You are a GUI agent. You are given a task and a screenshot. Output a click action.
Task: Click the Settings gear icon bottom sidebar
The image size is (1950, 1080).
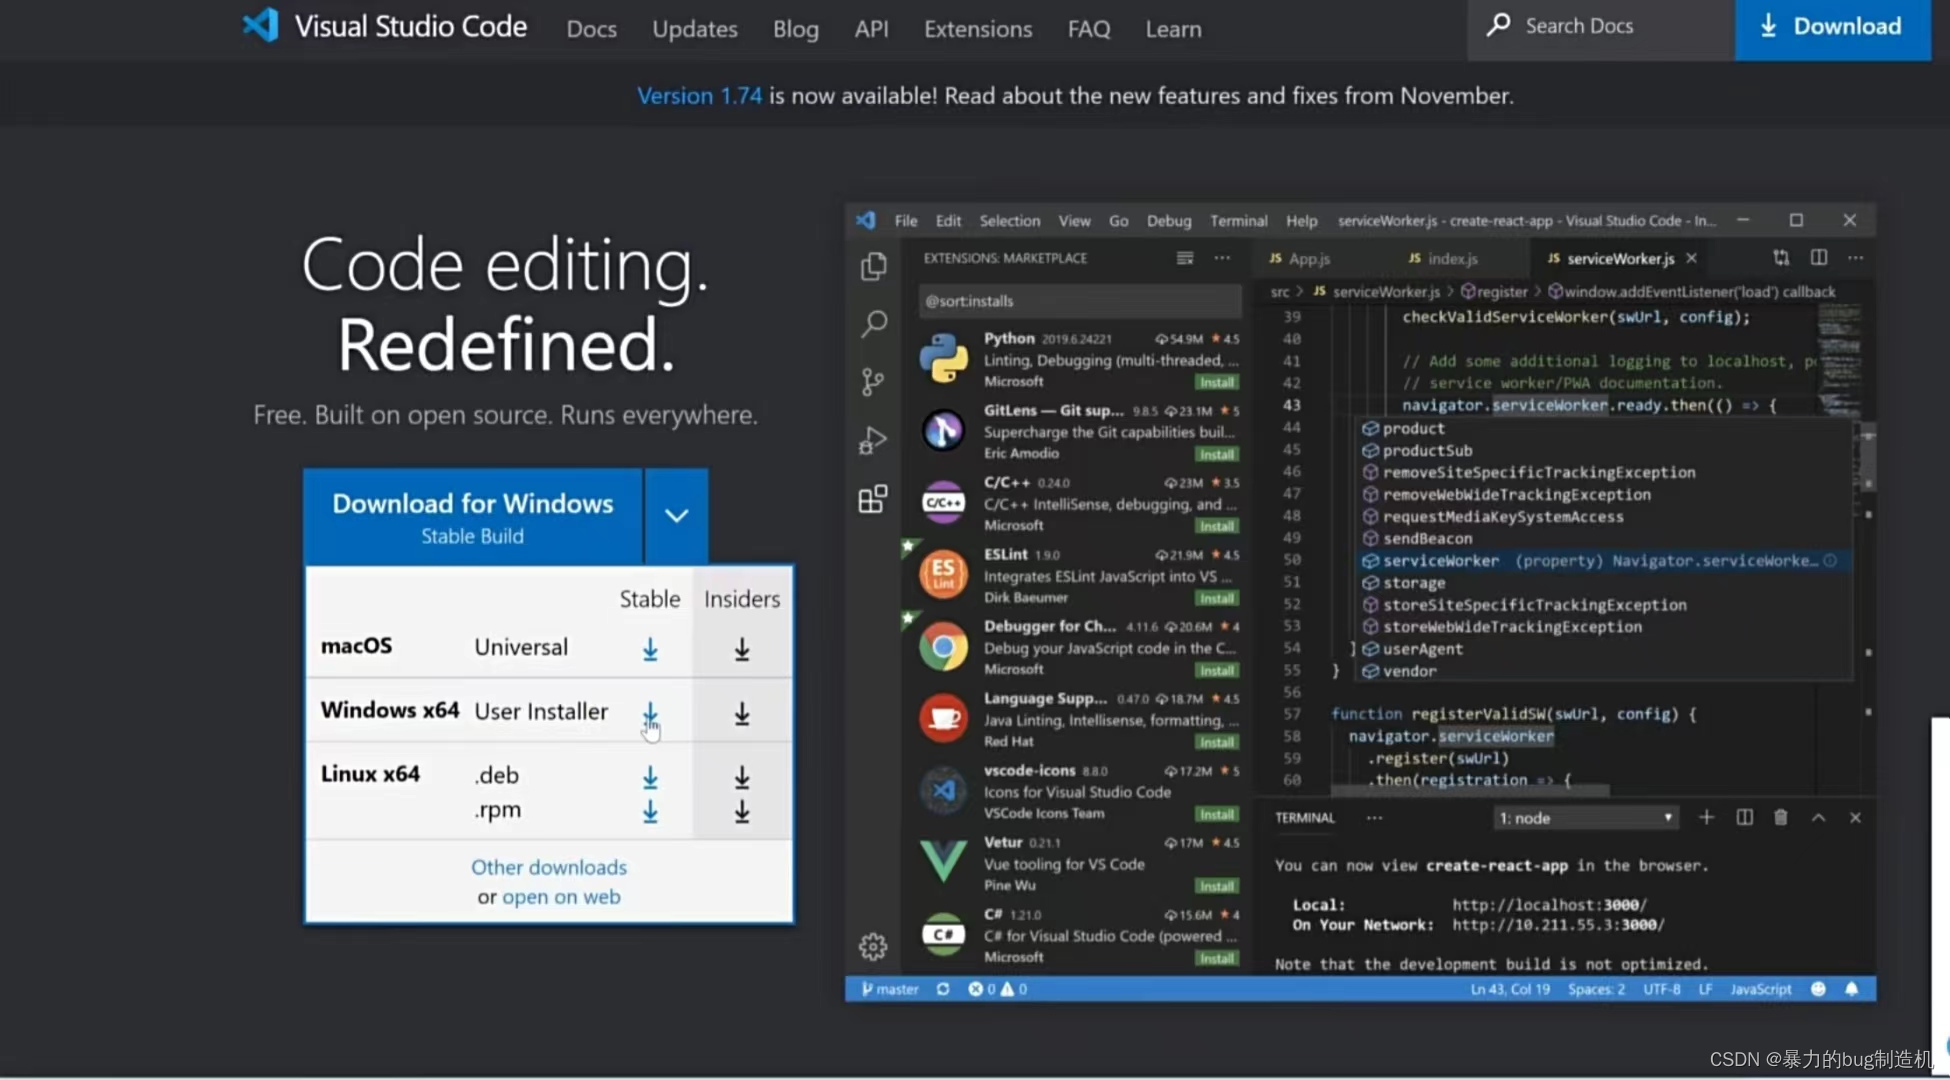(x=873, y=946)
